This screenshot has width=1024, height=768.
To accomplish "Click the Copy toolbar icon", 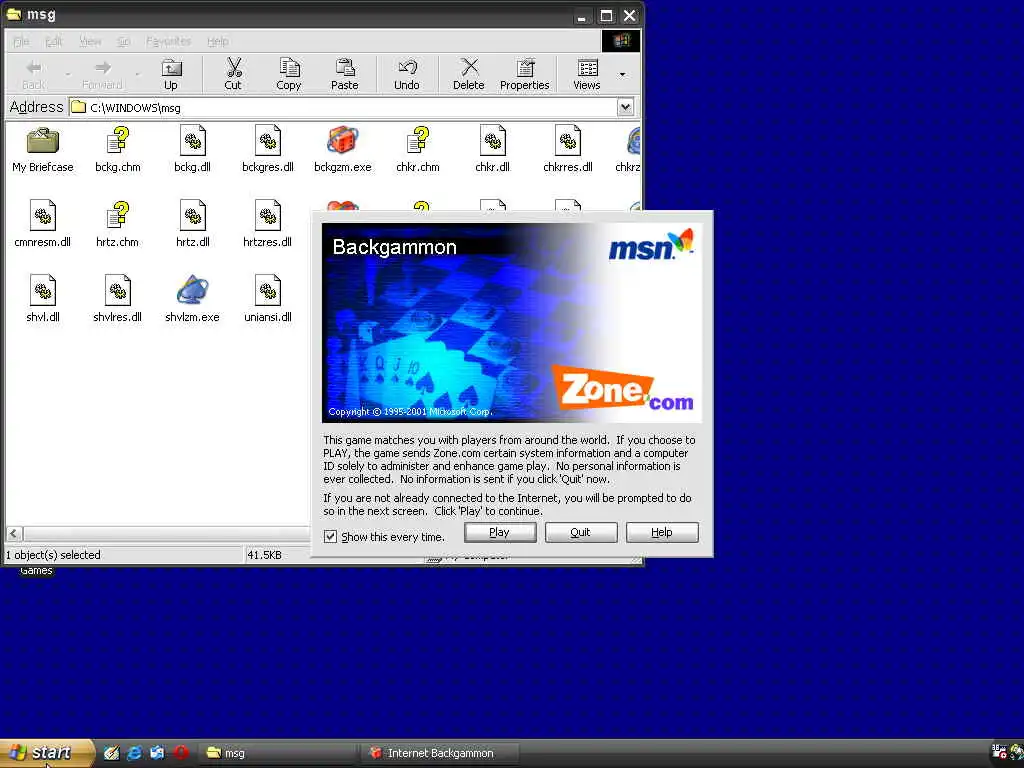I will 289,74.
